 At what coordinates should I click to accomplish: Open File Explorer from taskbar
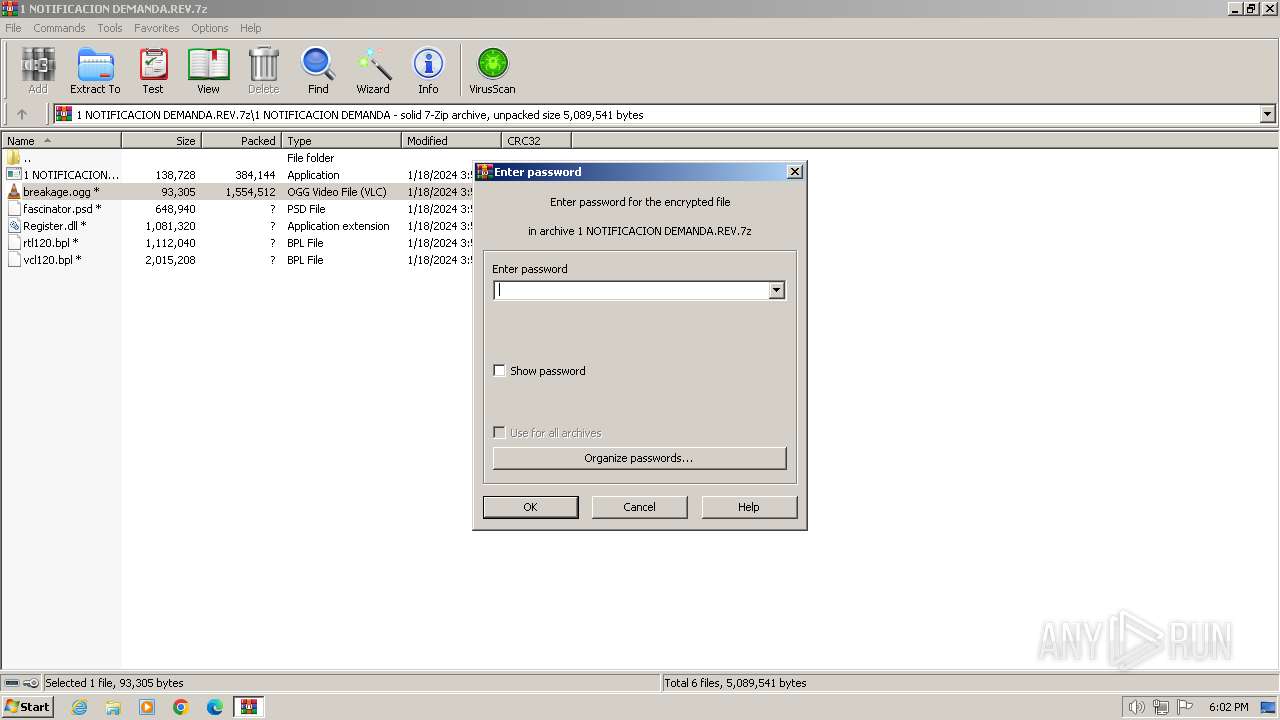pyautogui.click(x=113, y=707)
